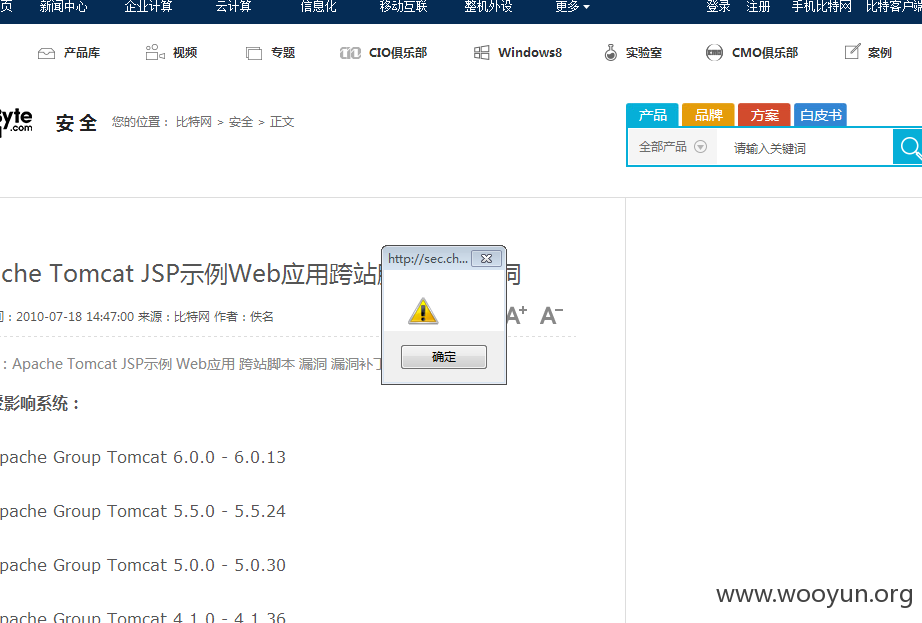Open 信息化 in top navigation
This screenshot has height=623, width=922.
click(318, 7)
